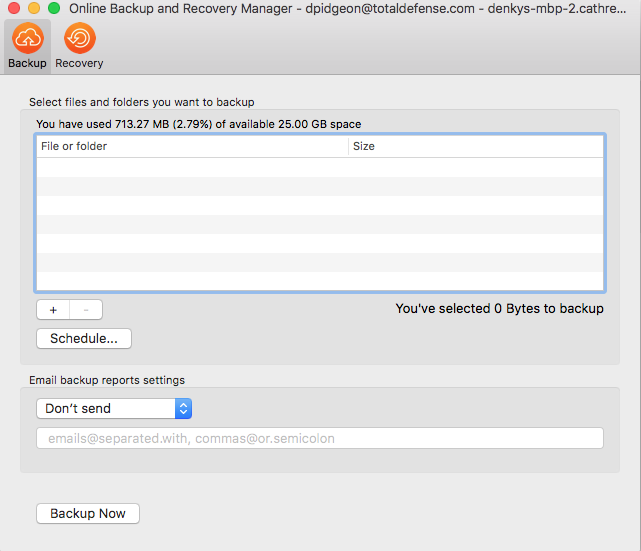Expand the Don't send email reports dropdown
Viewport: 641px width, 551px height.
114,408
